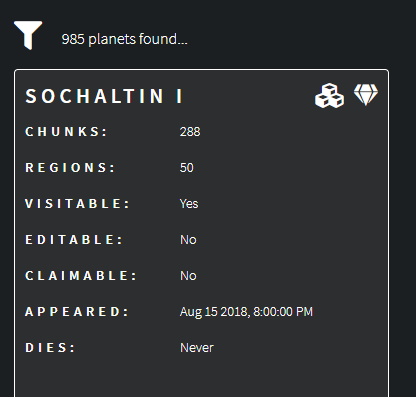
Task: Open the planet filter funnel icon
Action: [x=28, y=35]
